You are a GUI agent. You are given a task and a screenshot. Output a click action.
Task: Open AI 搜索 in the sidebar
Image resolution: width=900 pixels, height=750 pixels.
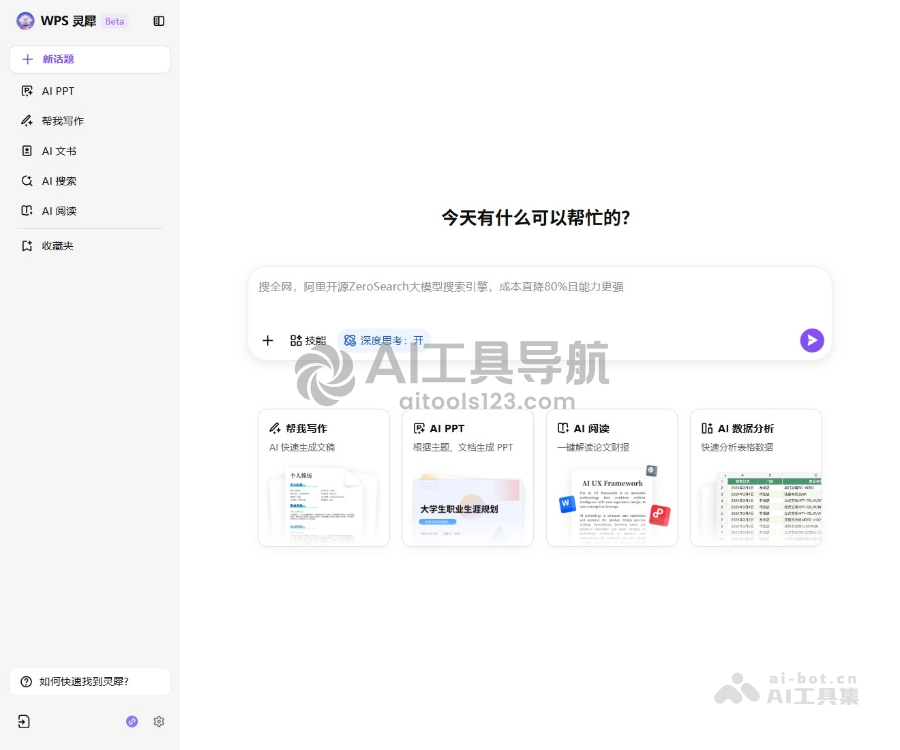pyautogui.click(x=90, y=181)
